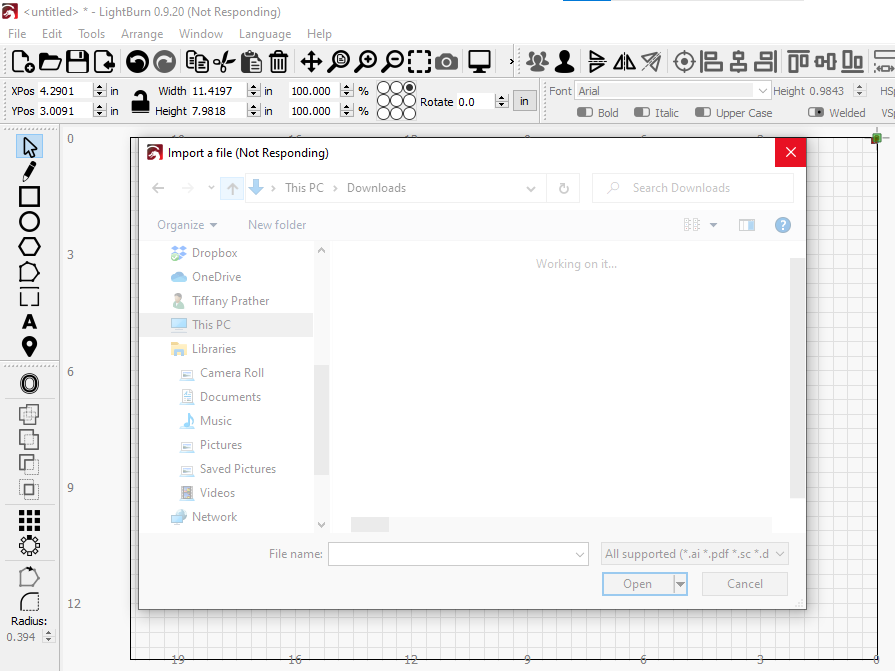The image size is (895, 671).
Task: Select the Ellipse tool
Action: coord(29,221)
